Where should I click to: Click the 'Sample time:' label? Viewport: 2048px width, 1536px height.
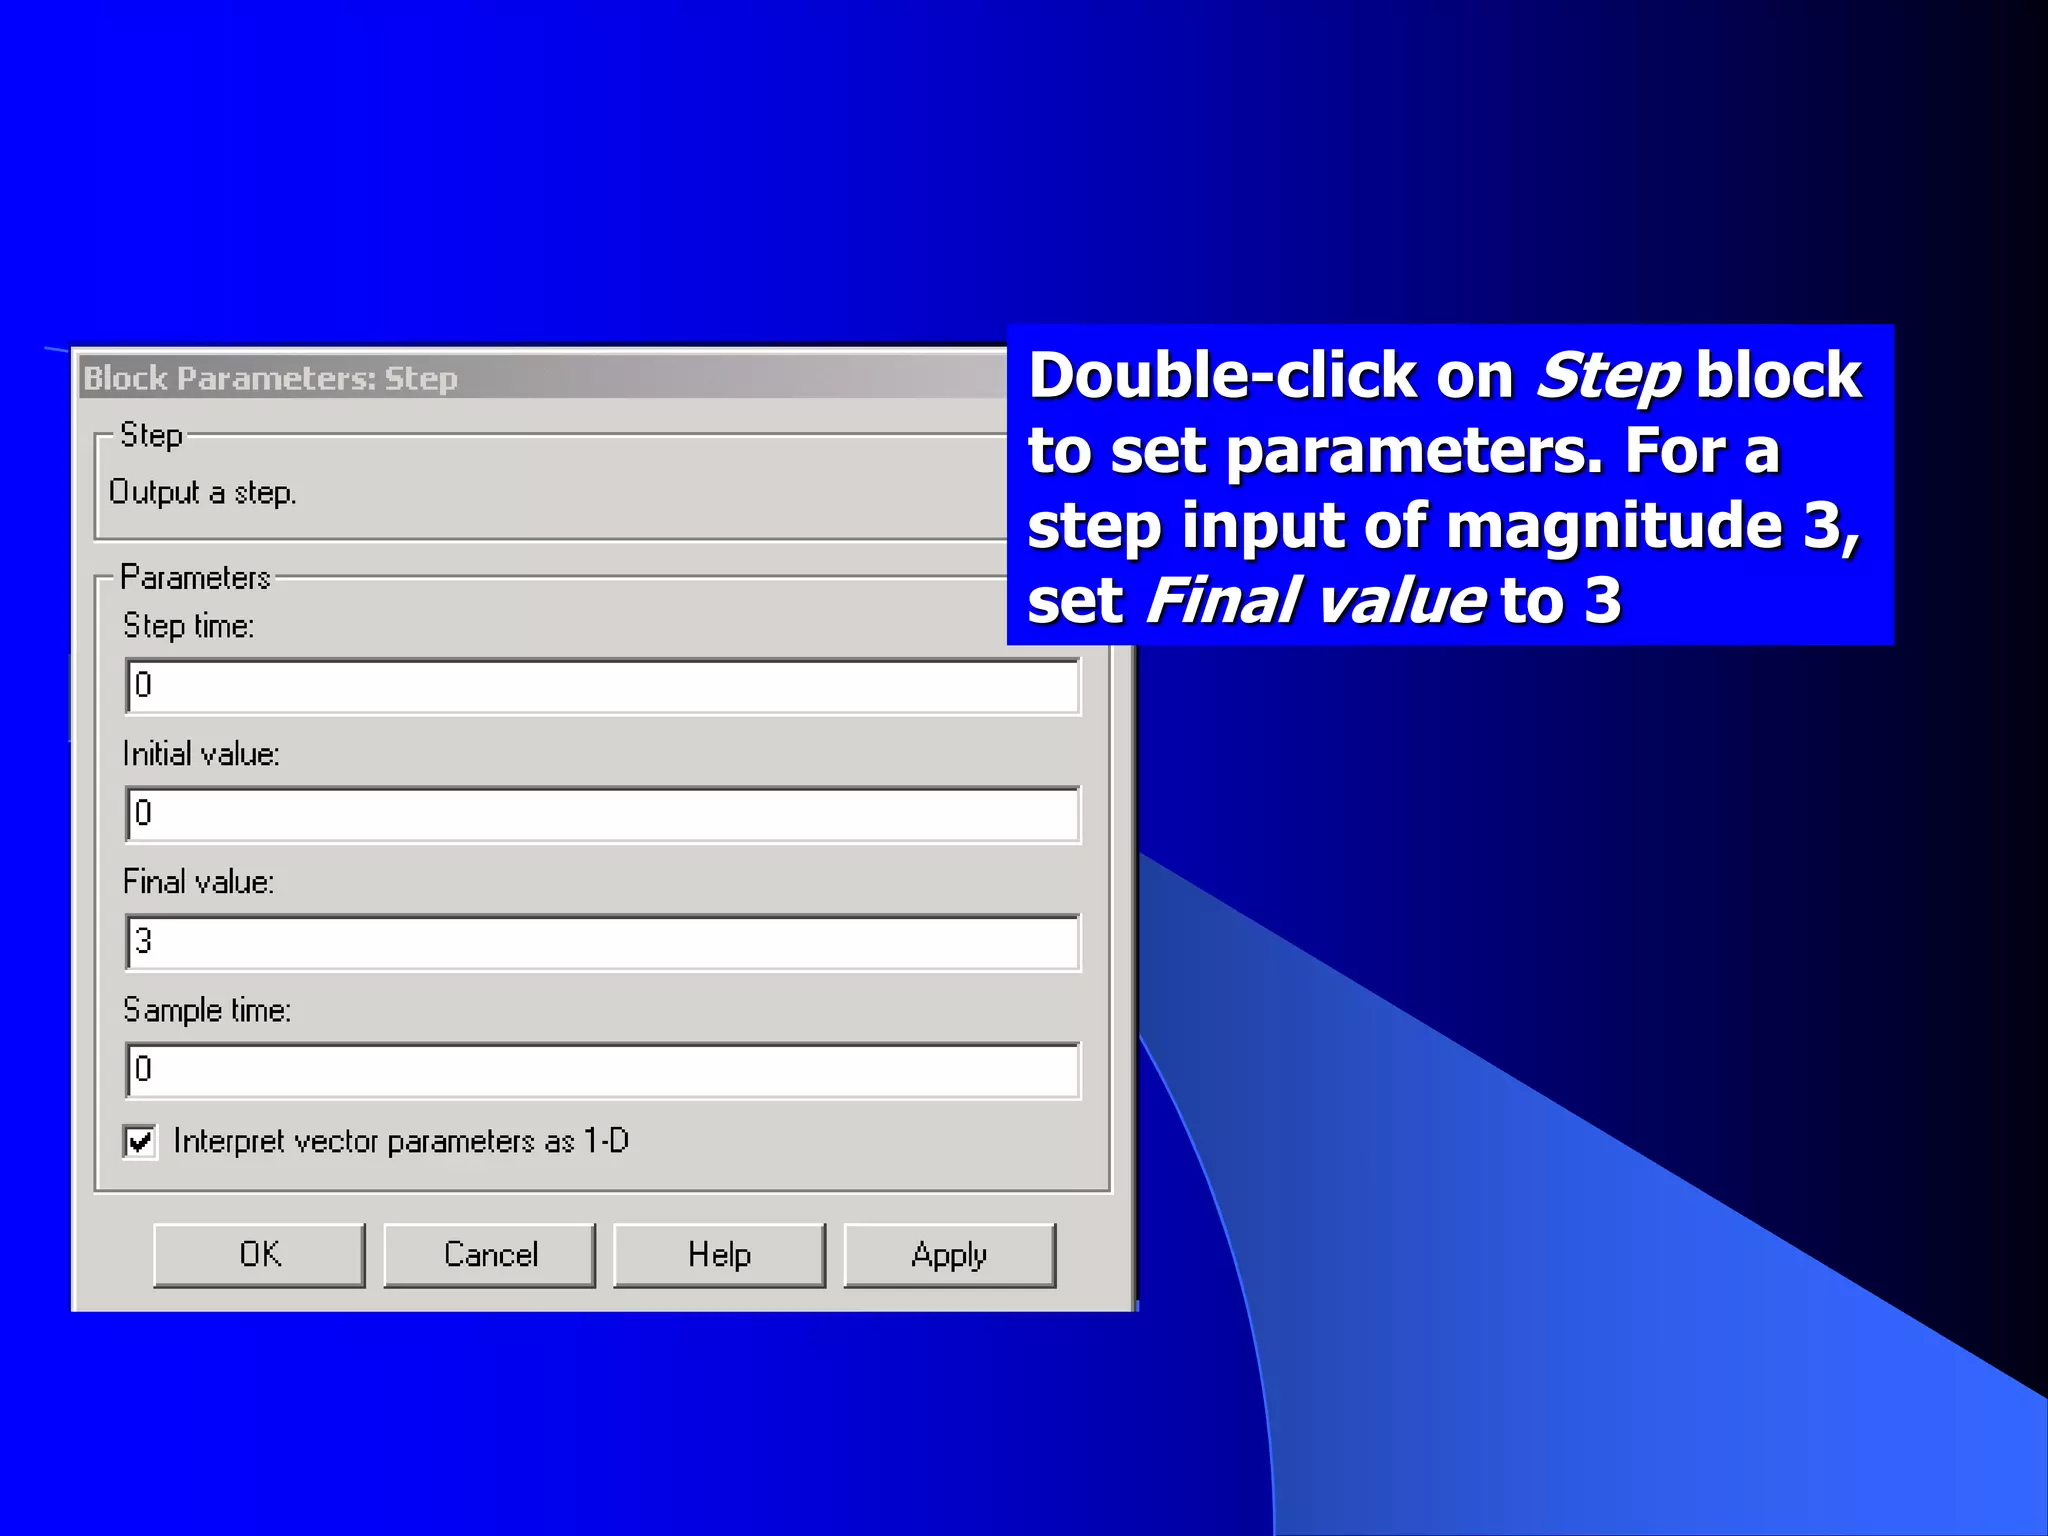coord(207,1010)
